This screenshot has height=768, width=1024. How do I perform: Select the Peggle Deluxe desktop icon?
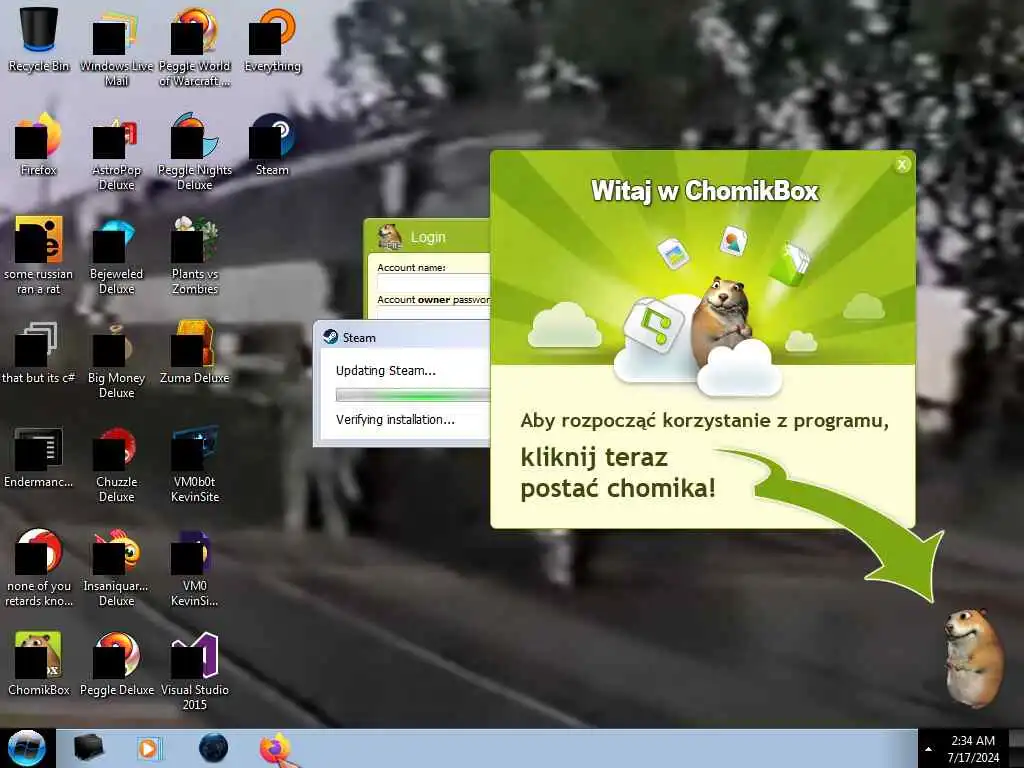[116, 664]
